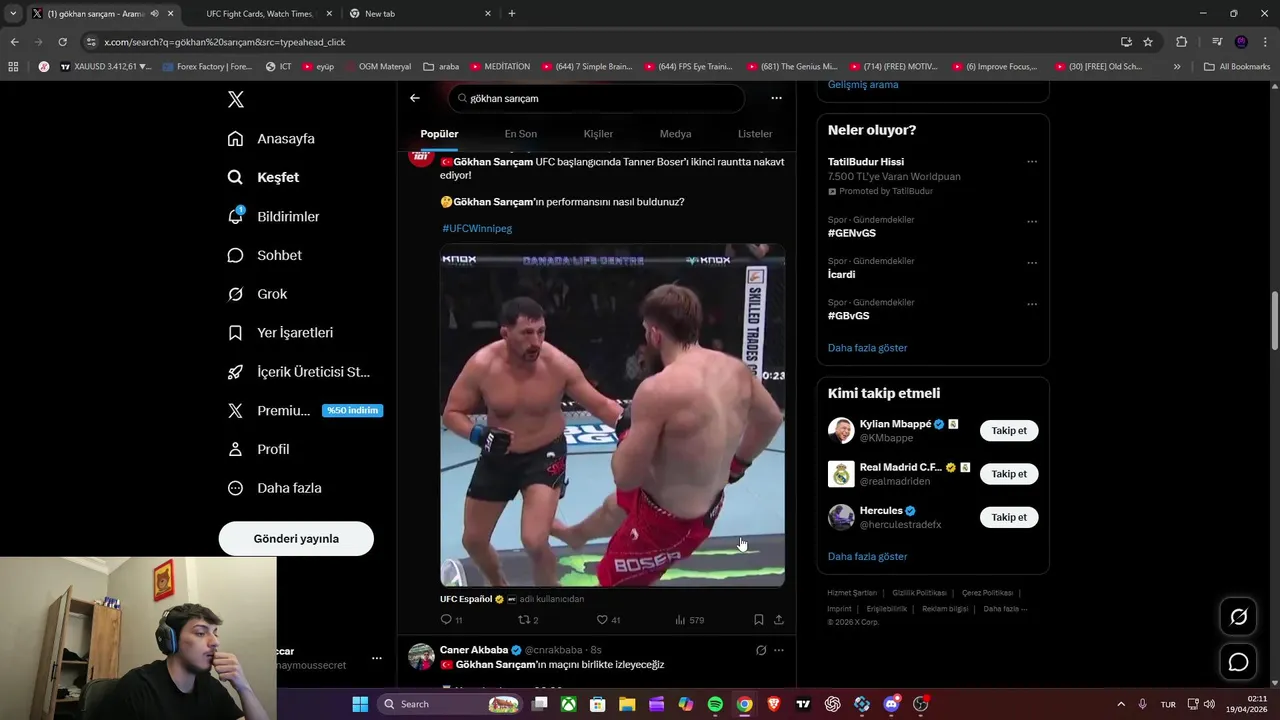Open Discord from taskbar
This screenshot has height=720, width=1280.
(x=891, y=704)
